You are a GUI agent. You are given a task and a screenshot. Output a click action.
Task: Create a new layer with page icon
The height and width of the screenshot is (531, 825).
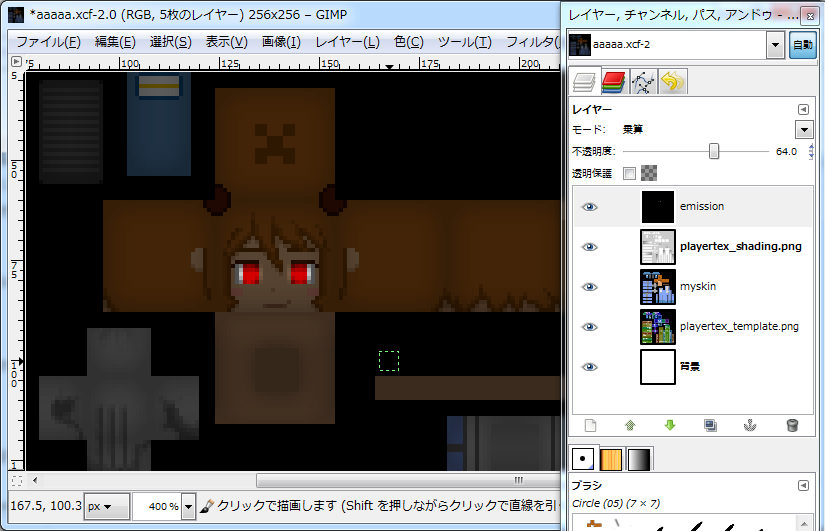pyautogui.click(x=590, y=425)
